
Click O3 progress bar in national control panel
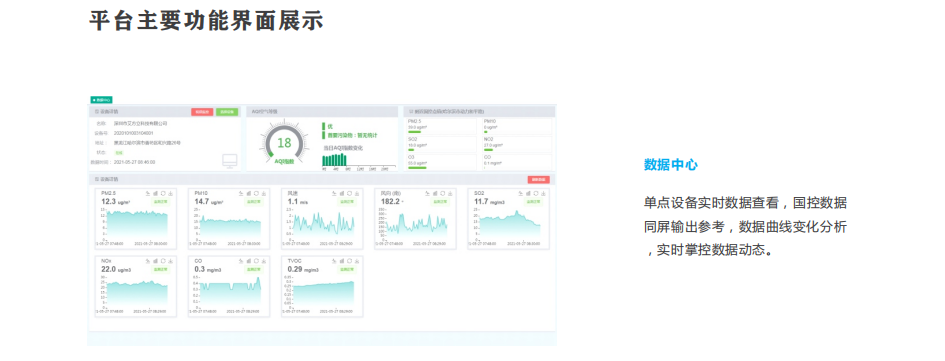[417, 168]
